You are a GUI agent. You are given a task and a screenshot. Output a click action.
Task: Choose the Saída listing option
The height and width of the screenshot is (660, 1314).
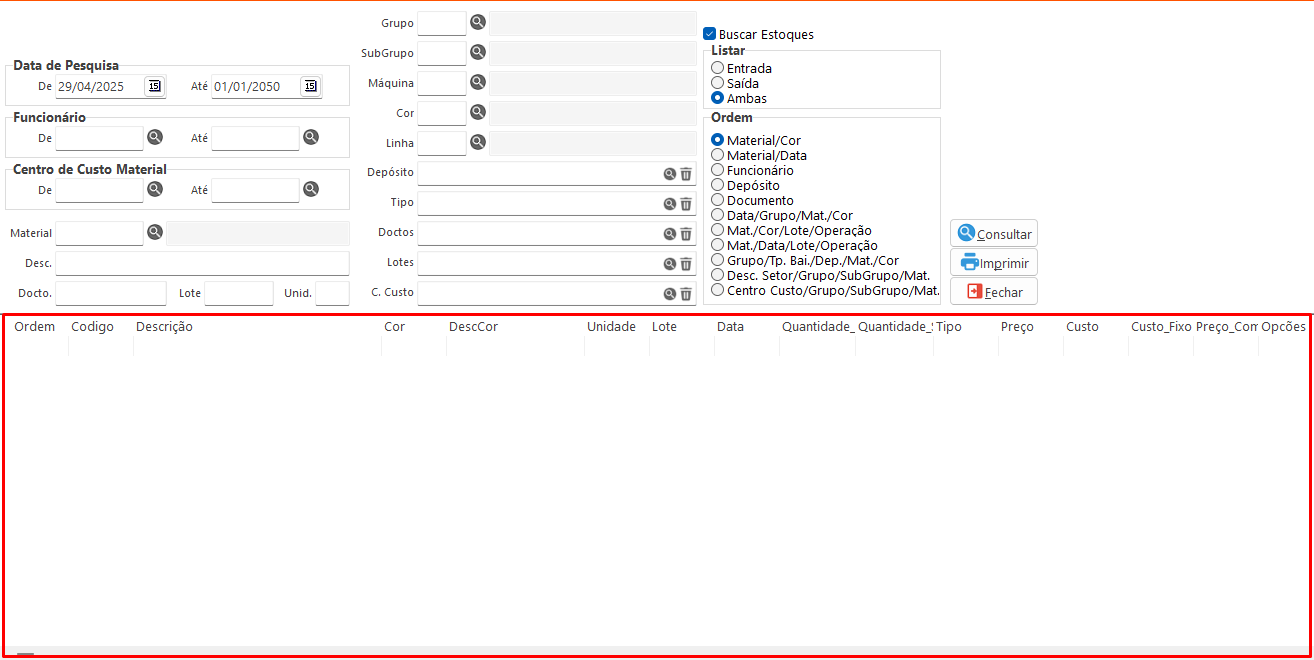(x=718, y=84)
